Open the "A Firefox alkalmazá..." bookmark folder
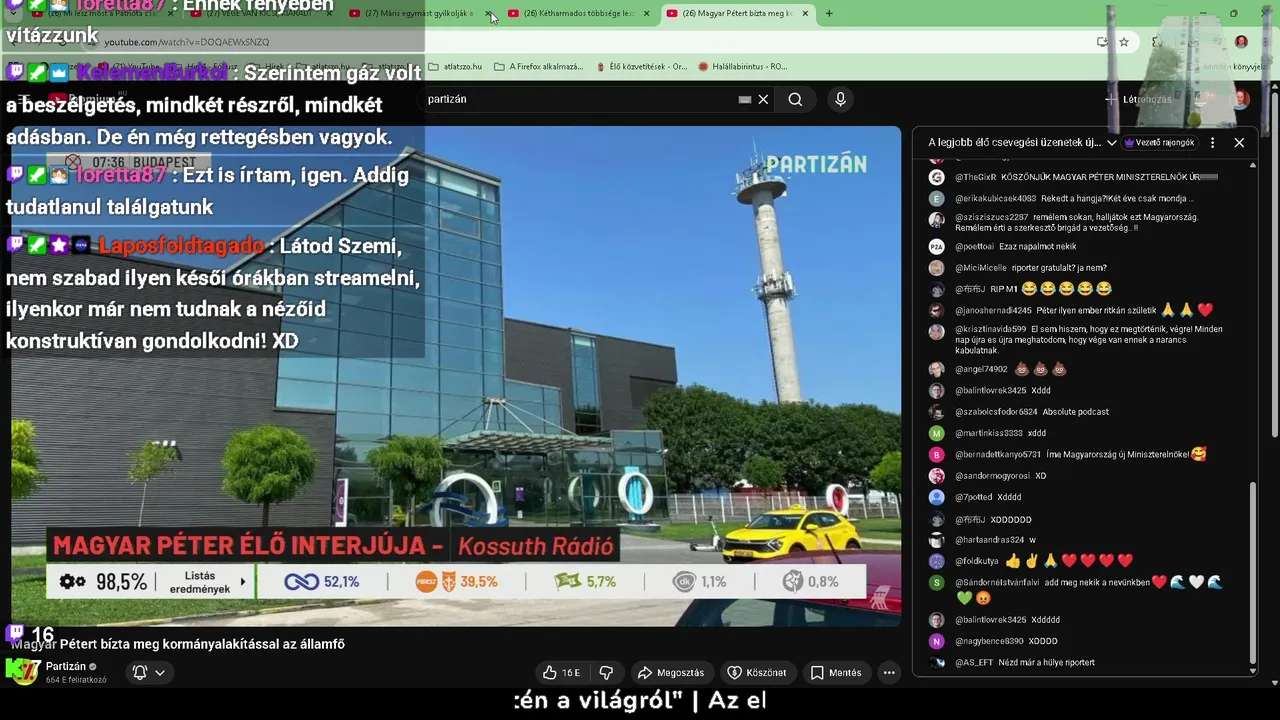Image resolution: width=1280 pixels, height=720 pixels. click(538, 67)
